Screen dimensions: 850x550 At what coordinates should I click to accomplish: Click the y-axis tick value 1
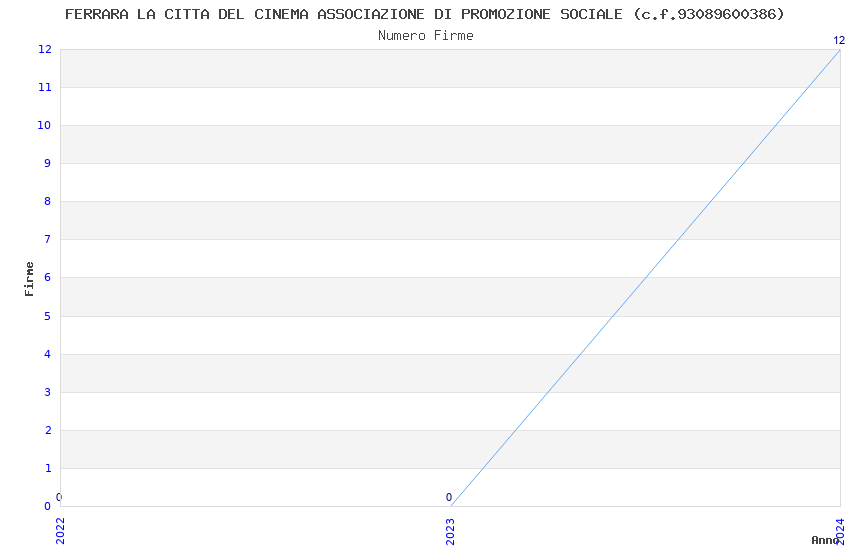[48, 468]
